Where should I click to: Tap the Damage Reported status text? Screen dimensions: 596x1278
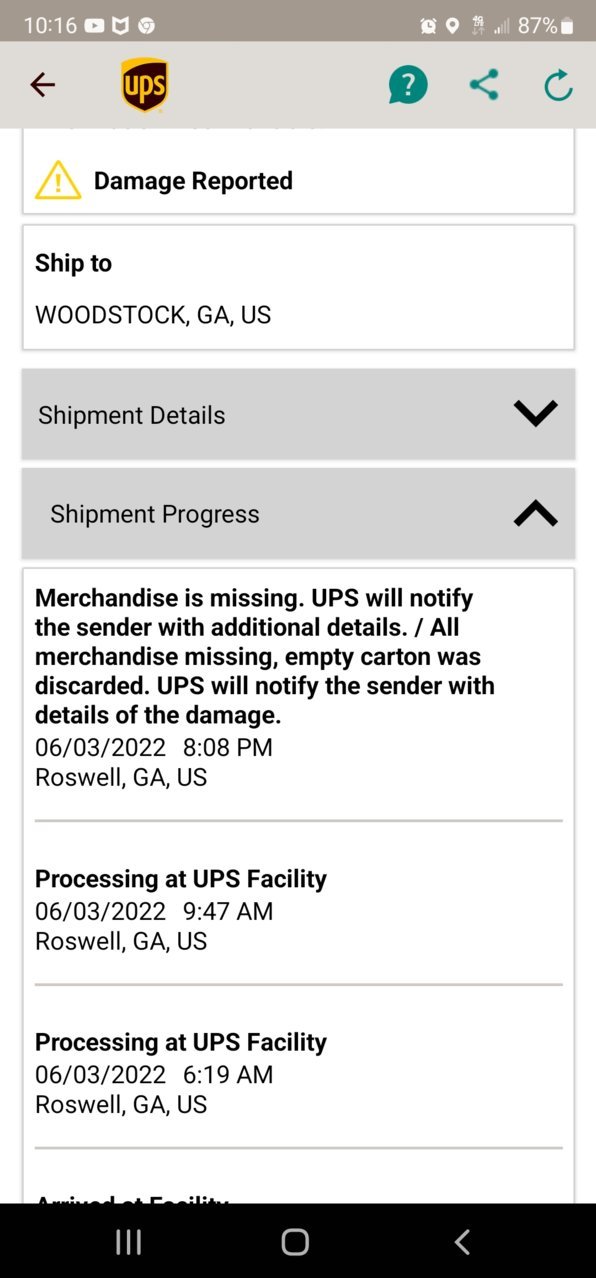coord(193,180)
